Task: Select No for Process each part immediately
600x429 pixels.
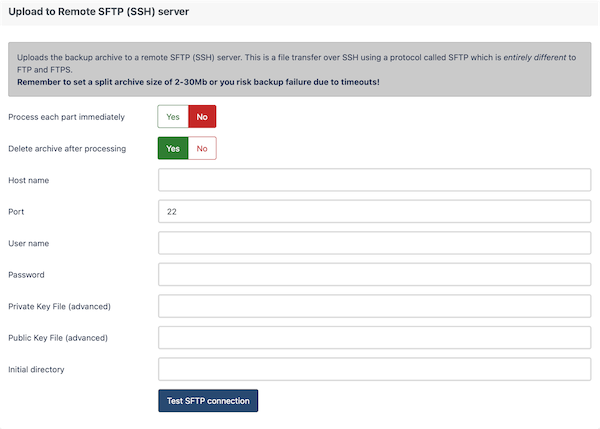Action: pyautogui.click(x=202, y=117)
